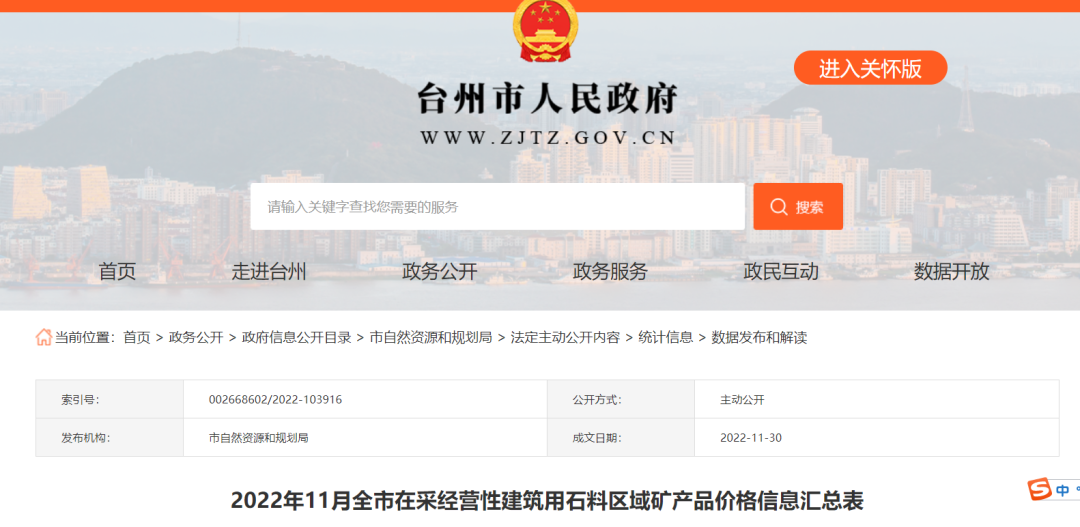
Task: Click the orange 搜索 search button
Action: tap(797, 207)
